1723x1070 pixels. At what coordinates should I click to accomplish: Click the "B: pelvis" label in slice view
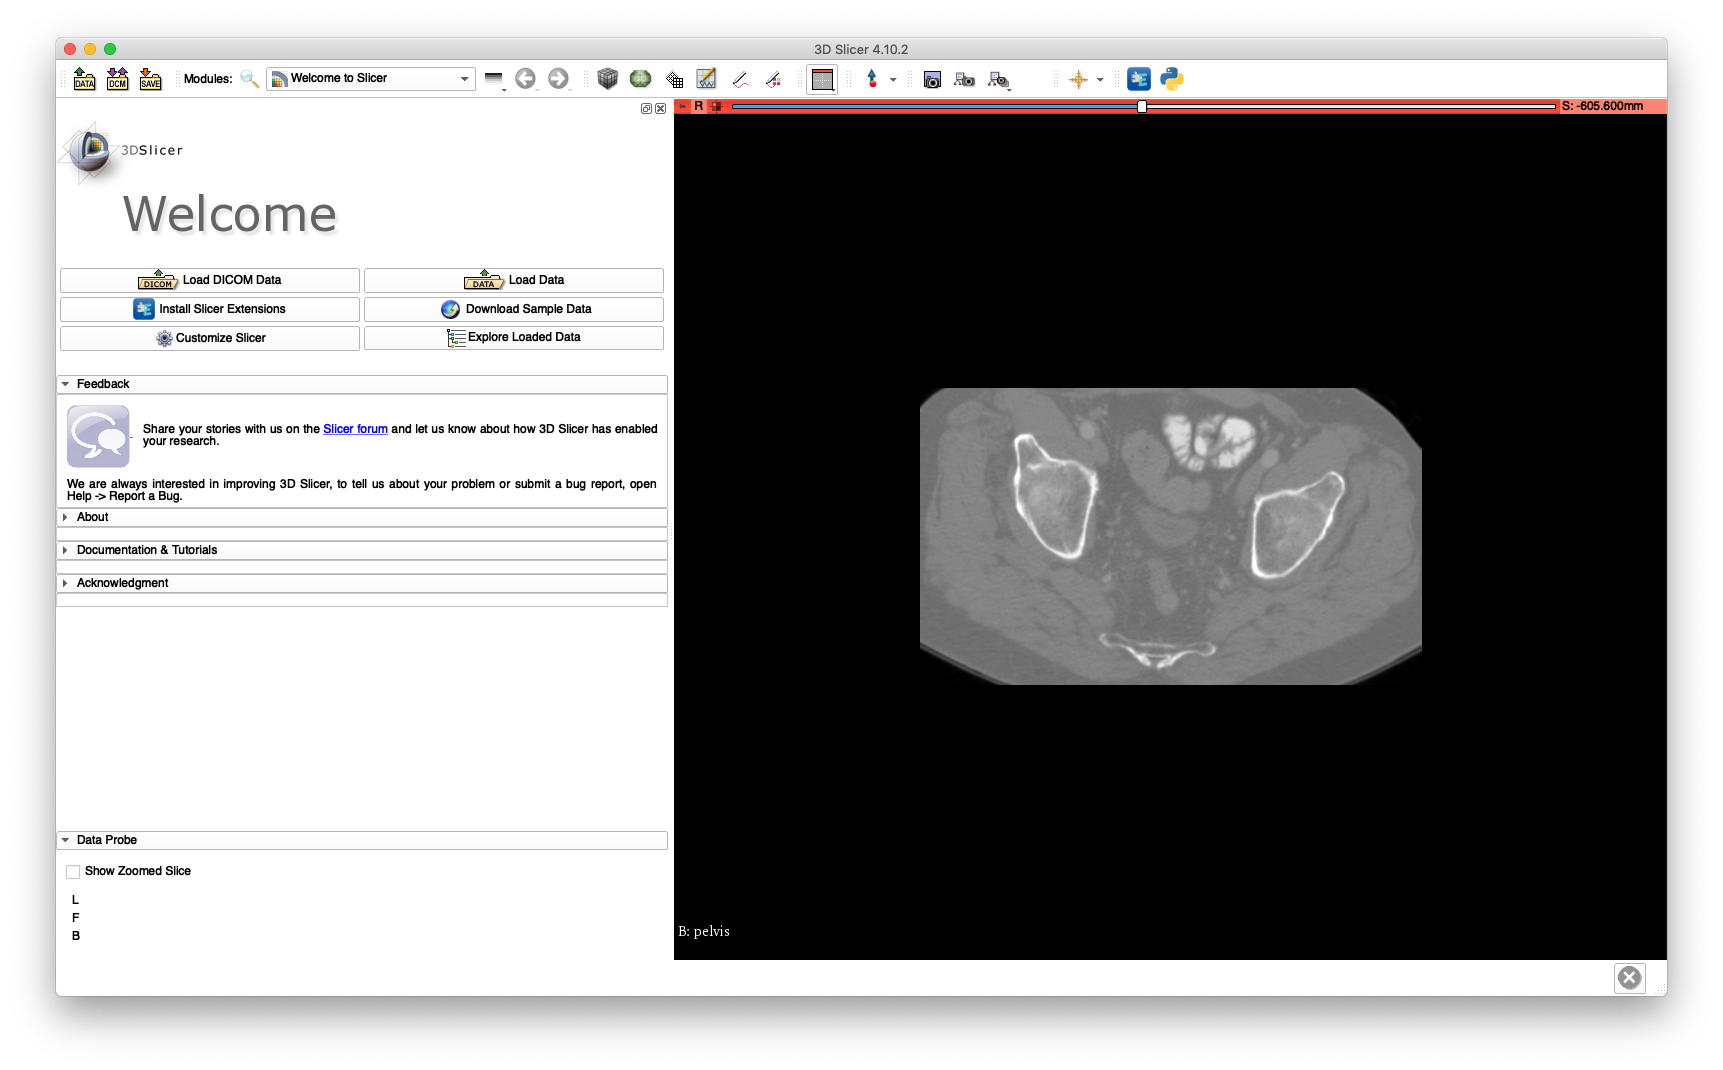pos(704,932)
